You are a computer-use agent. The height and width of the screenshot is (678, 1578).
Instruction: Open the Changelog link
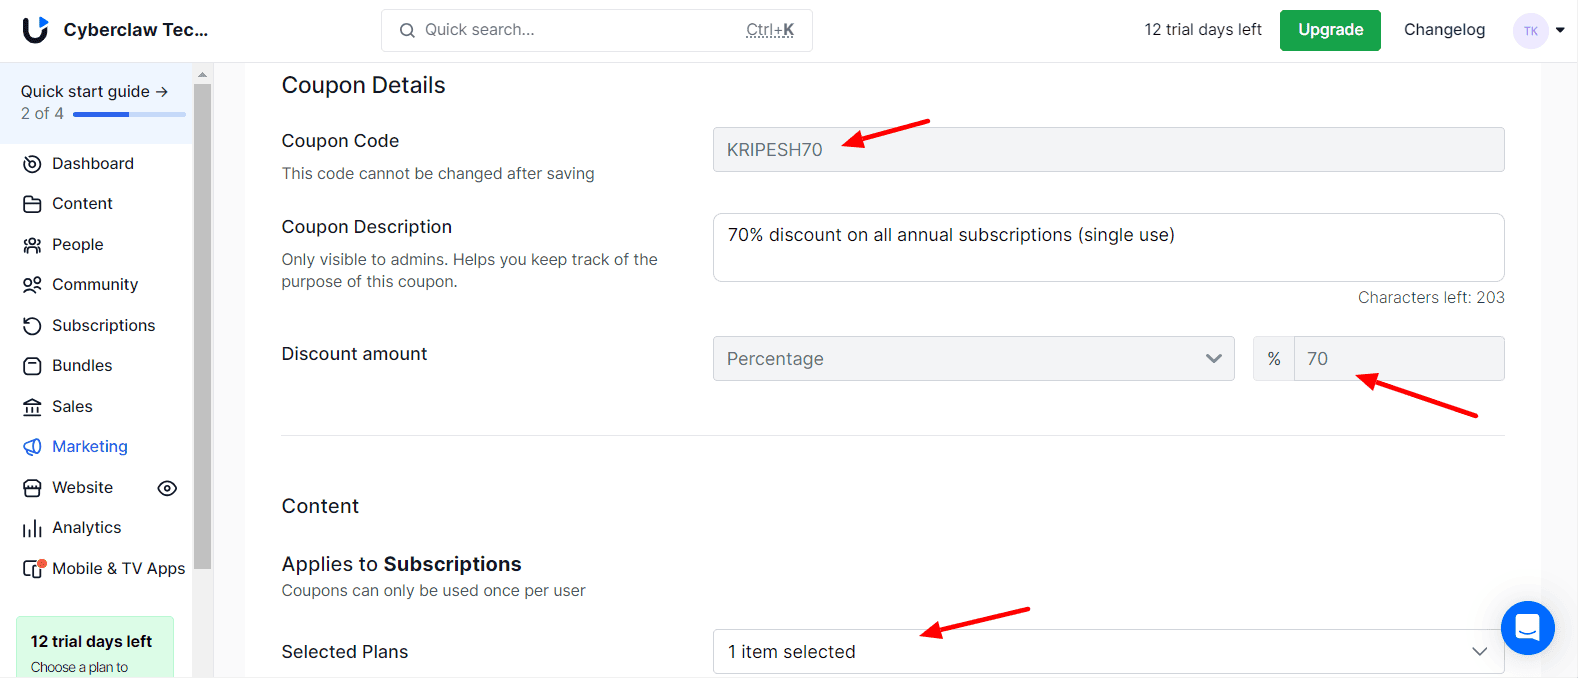click(1444, 30)
